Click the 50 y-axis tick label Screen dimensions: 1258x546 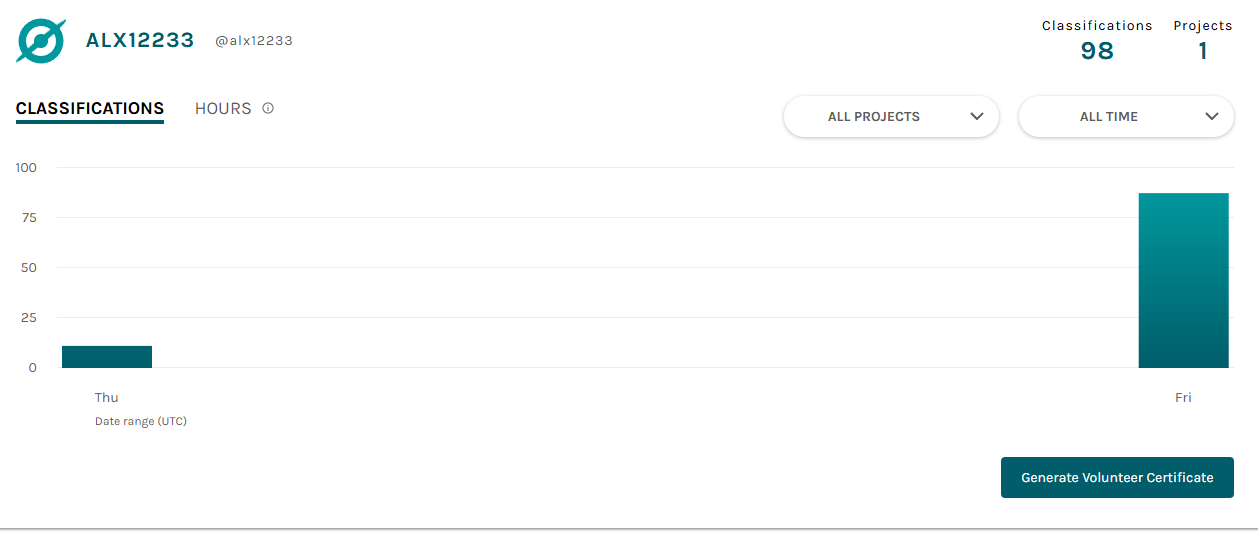(29, 268)
